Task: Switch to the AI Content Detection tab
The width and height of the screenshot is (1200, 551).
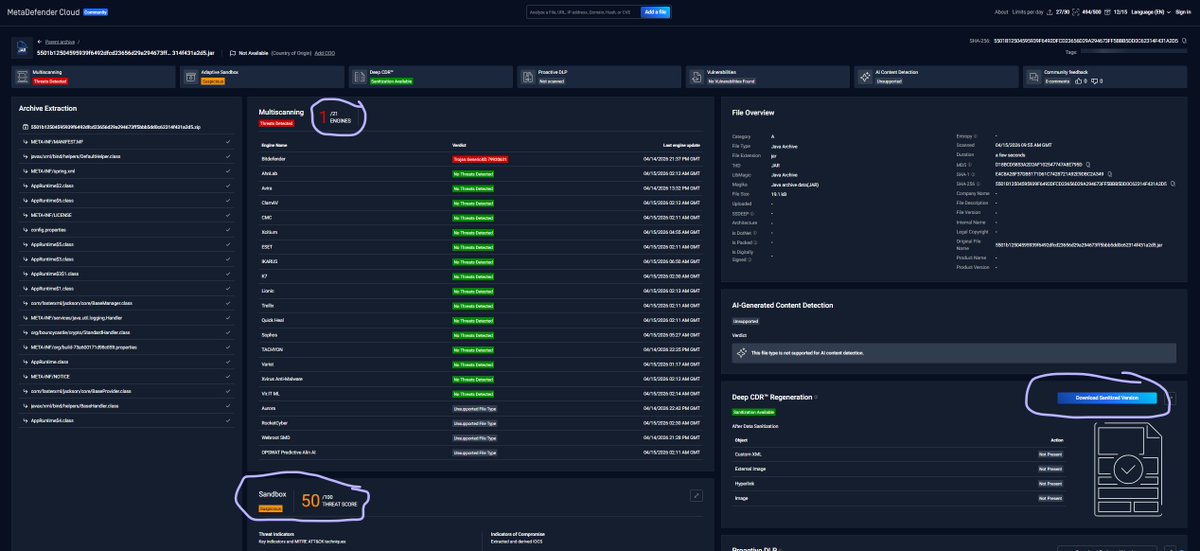Action: [x=936, y=76]
